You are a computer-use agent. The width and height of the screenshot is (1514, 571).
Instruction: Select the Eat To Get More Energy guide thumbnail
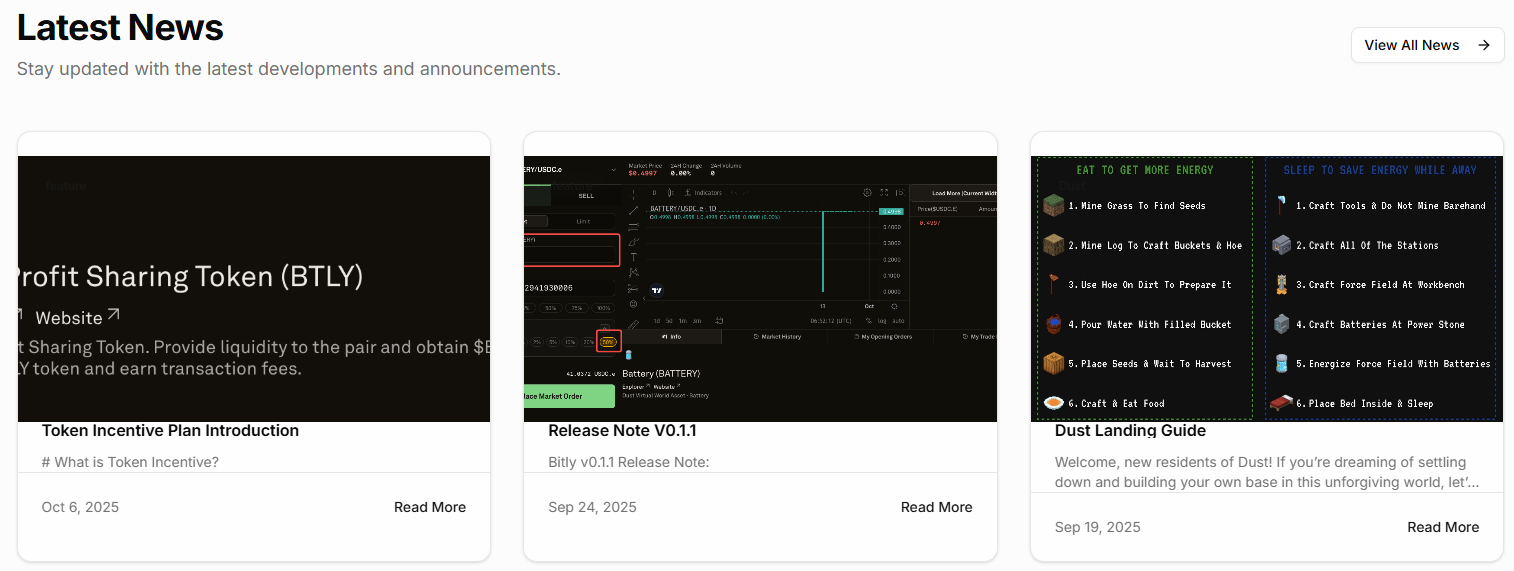pos(1267,289)
